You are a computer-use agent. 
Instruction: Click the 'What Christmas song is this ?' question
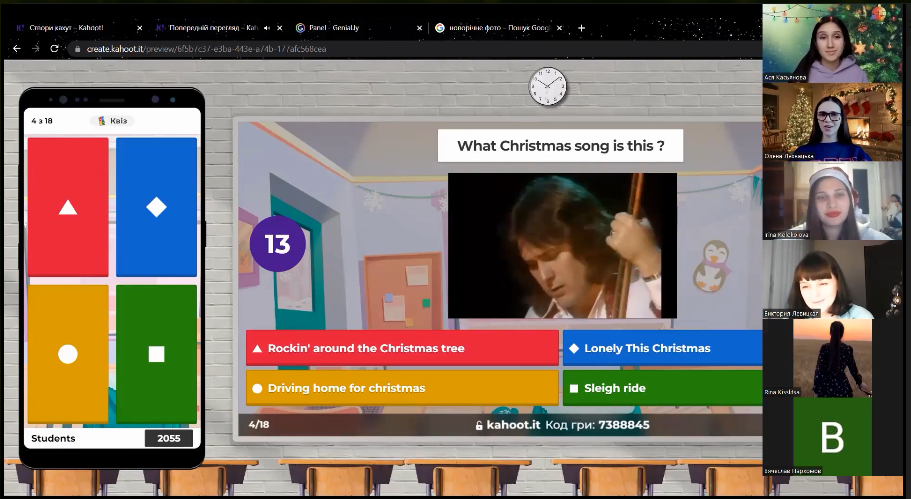[x=561, y=146]
